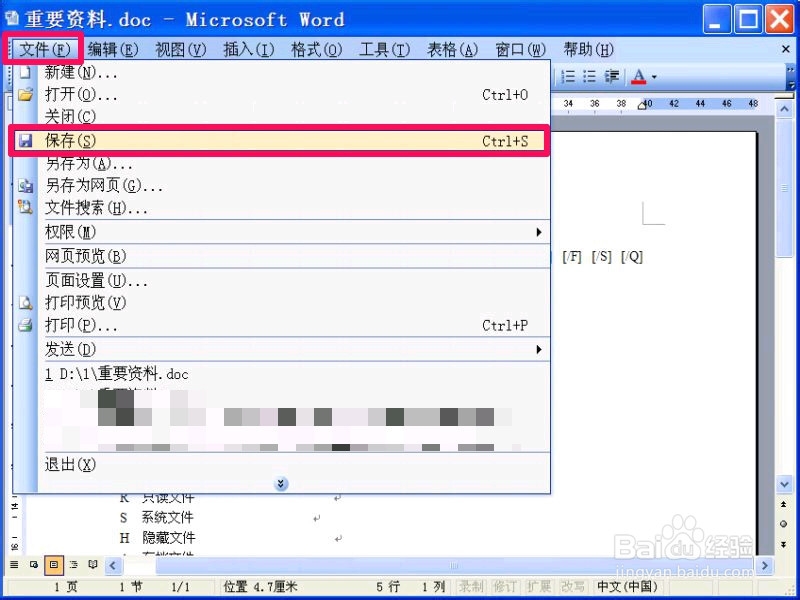This screenshot has height=600, width=800.
Task: Click the printer icon beside 打印(P)
Action: (x=25, y=325)
